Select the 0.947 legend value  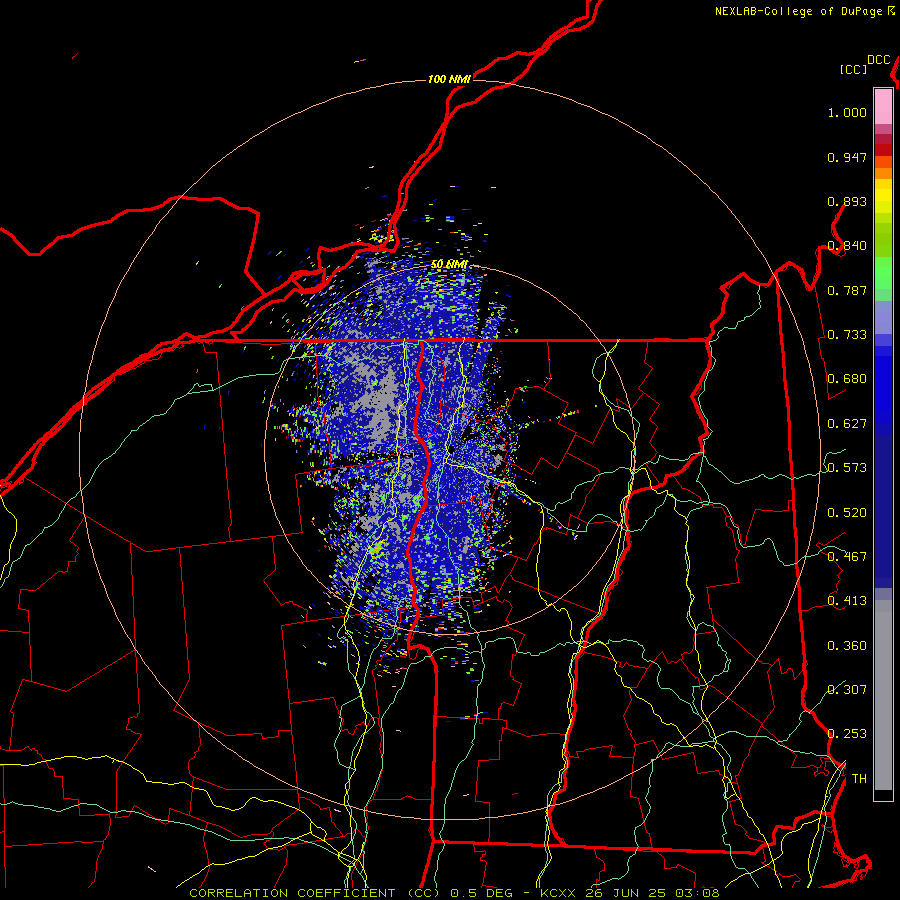click(x=847, y=157)
